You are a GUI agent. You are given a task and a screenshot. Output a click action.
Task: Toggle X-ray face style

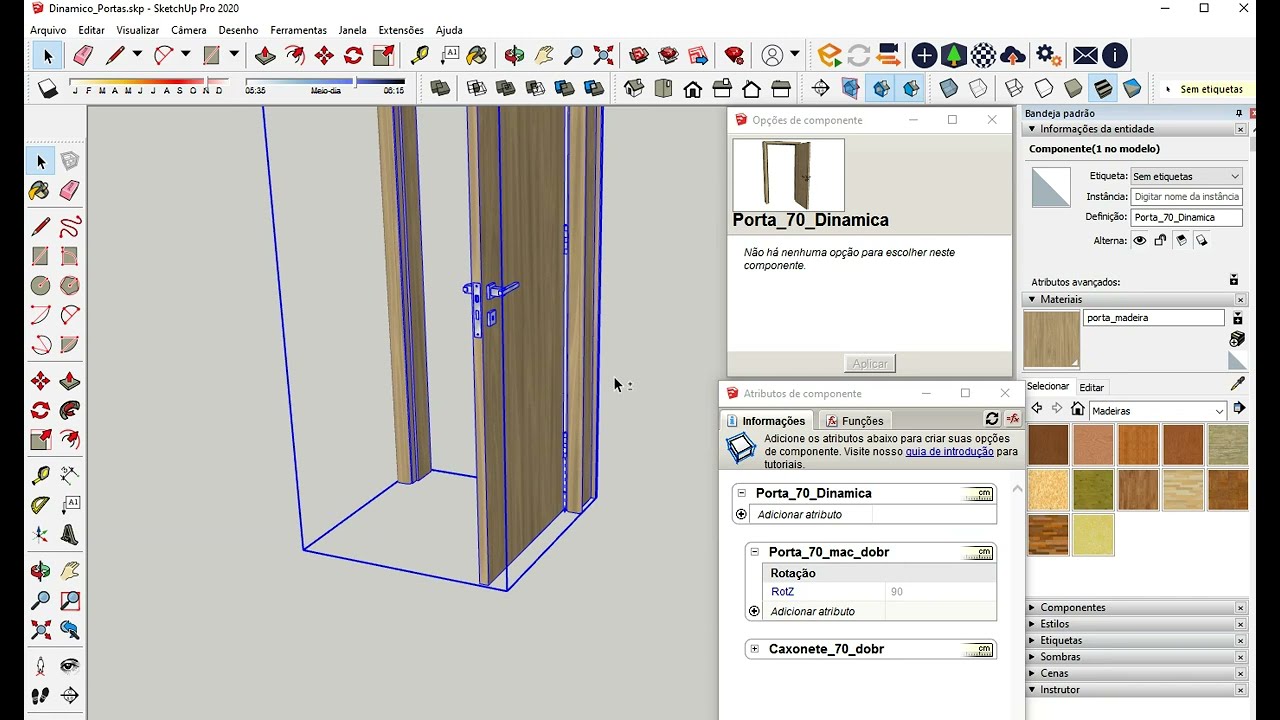coord(949,89)
